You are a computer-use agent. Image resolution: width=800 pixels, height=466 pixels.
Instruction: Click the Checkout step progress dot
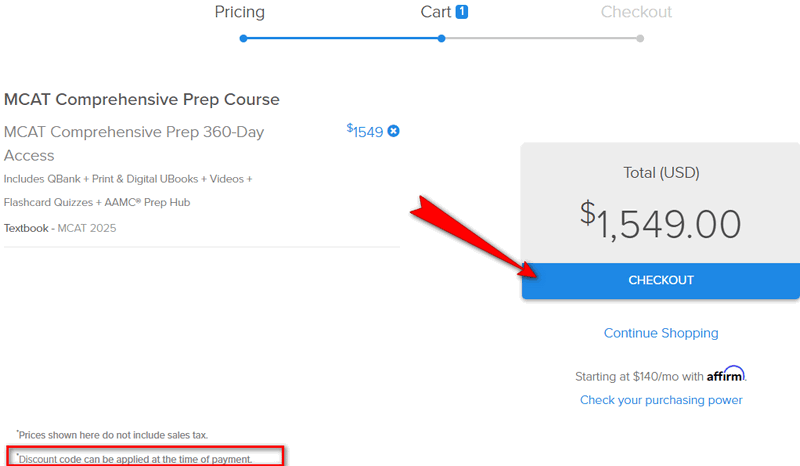[640, 39]
